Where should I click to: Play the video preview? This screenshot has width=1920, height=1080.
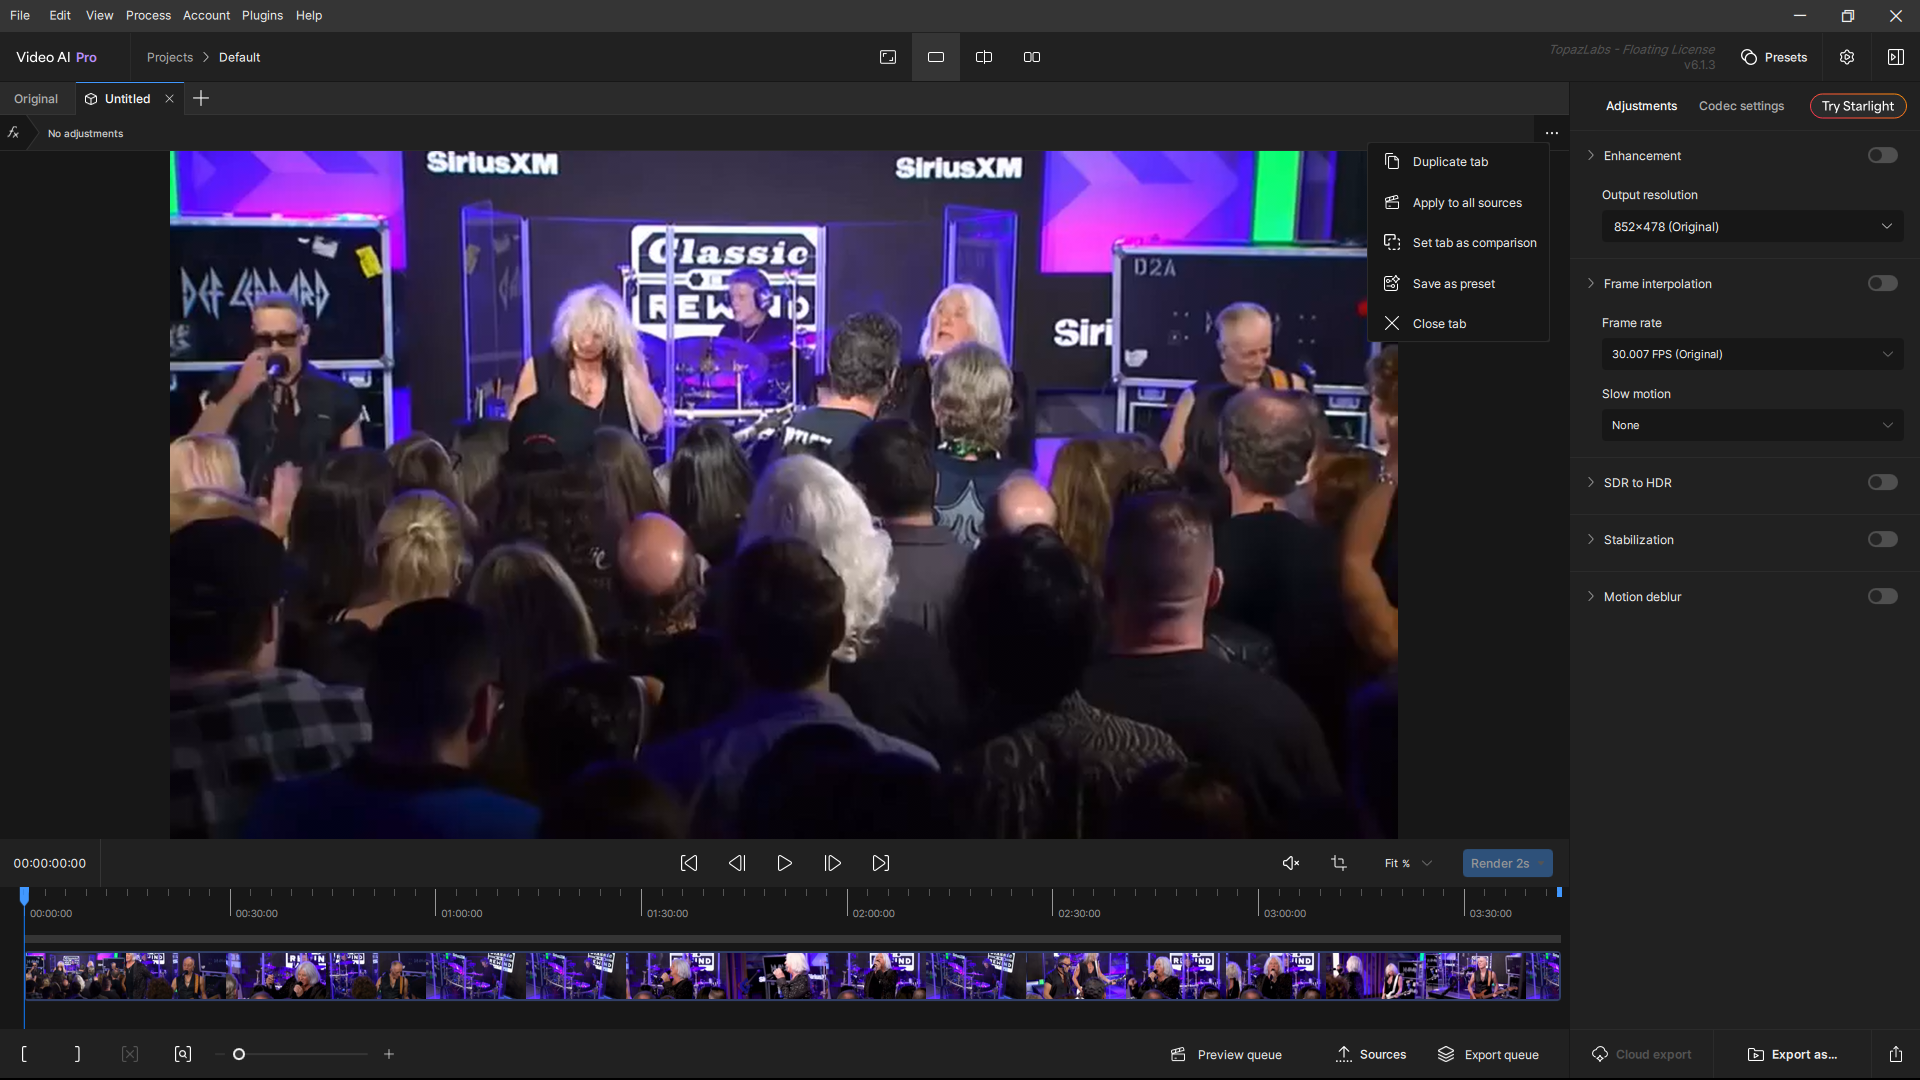[x=785, y=863]
